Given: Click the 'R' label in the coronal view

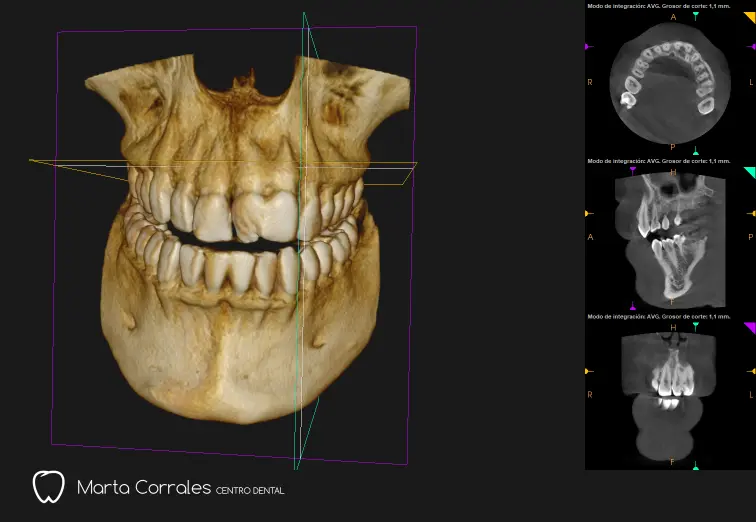Looking at the screenshot, I should pos(590,395).
